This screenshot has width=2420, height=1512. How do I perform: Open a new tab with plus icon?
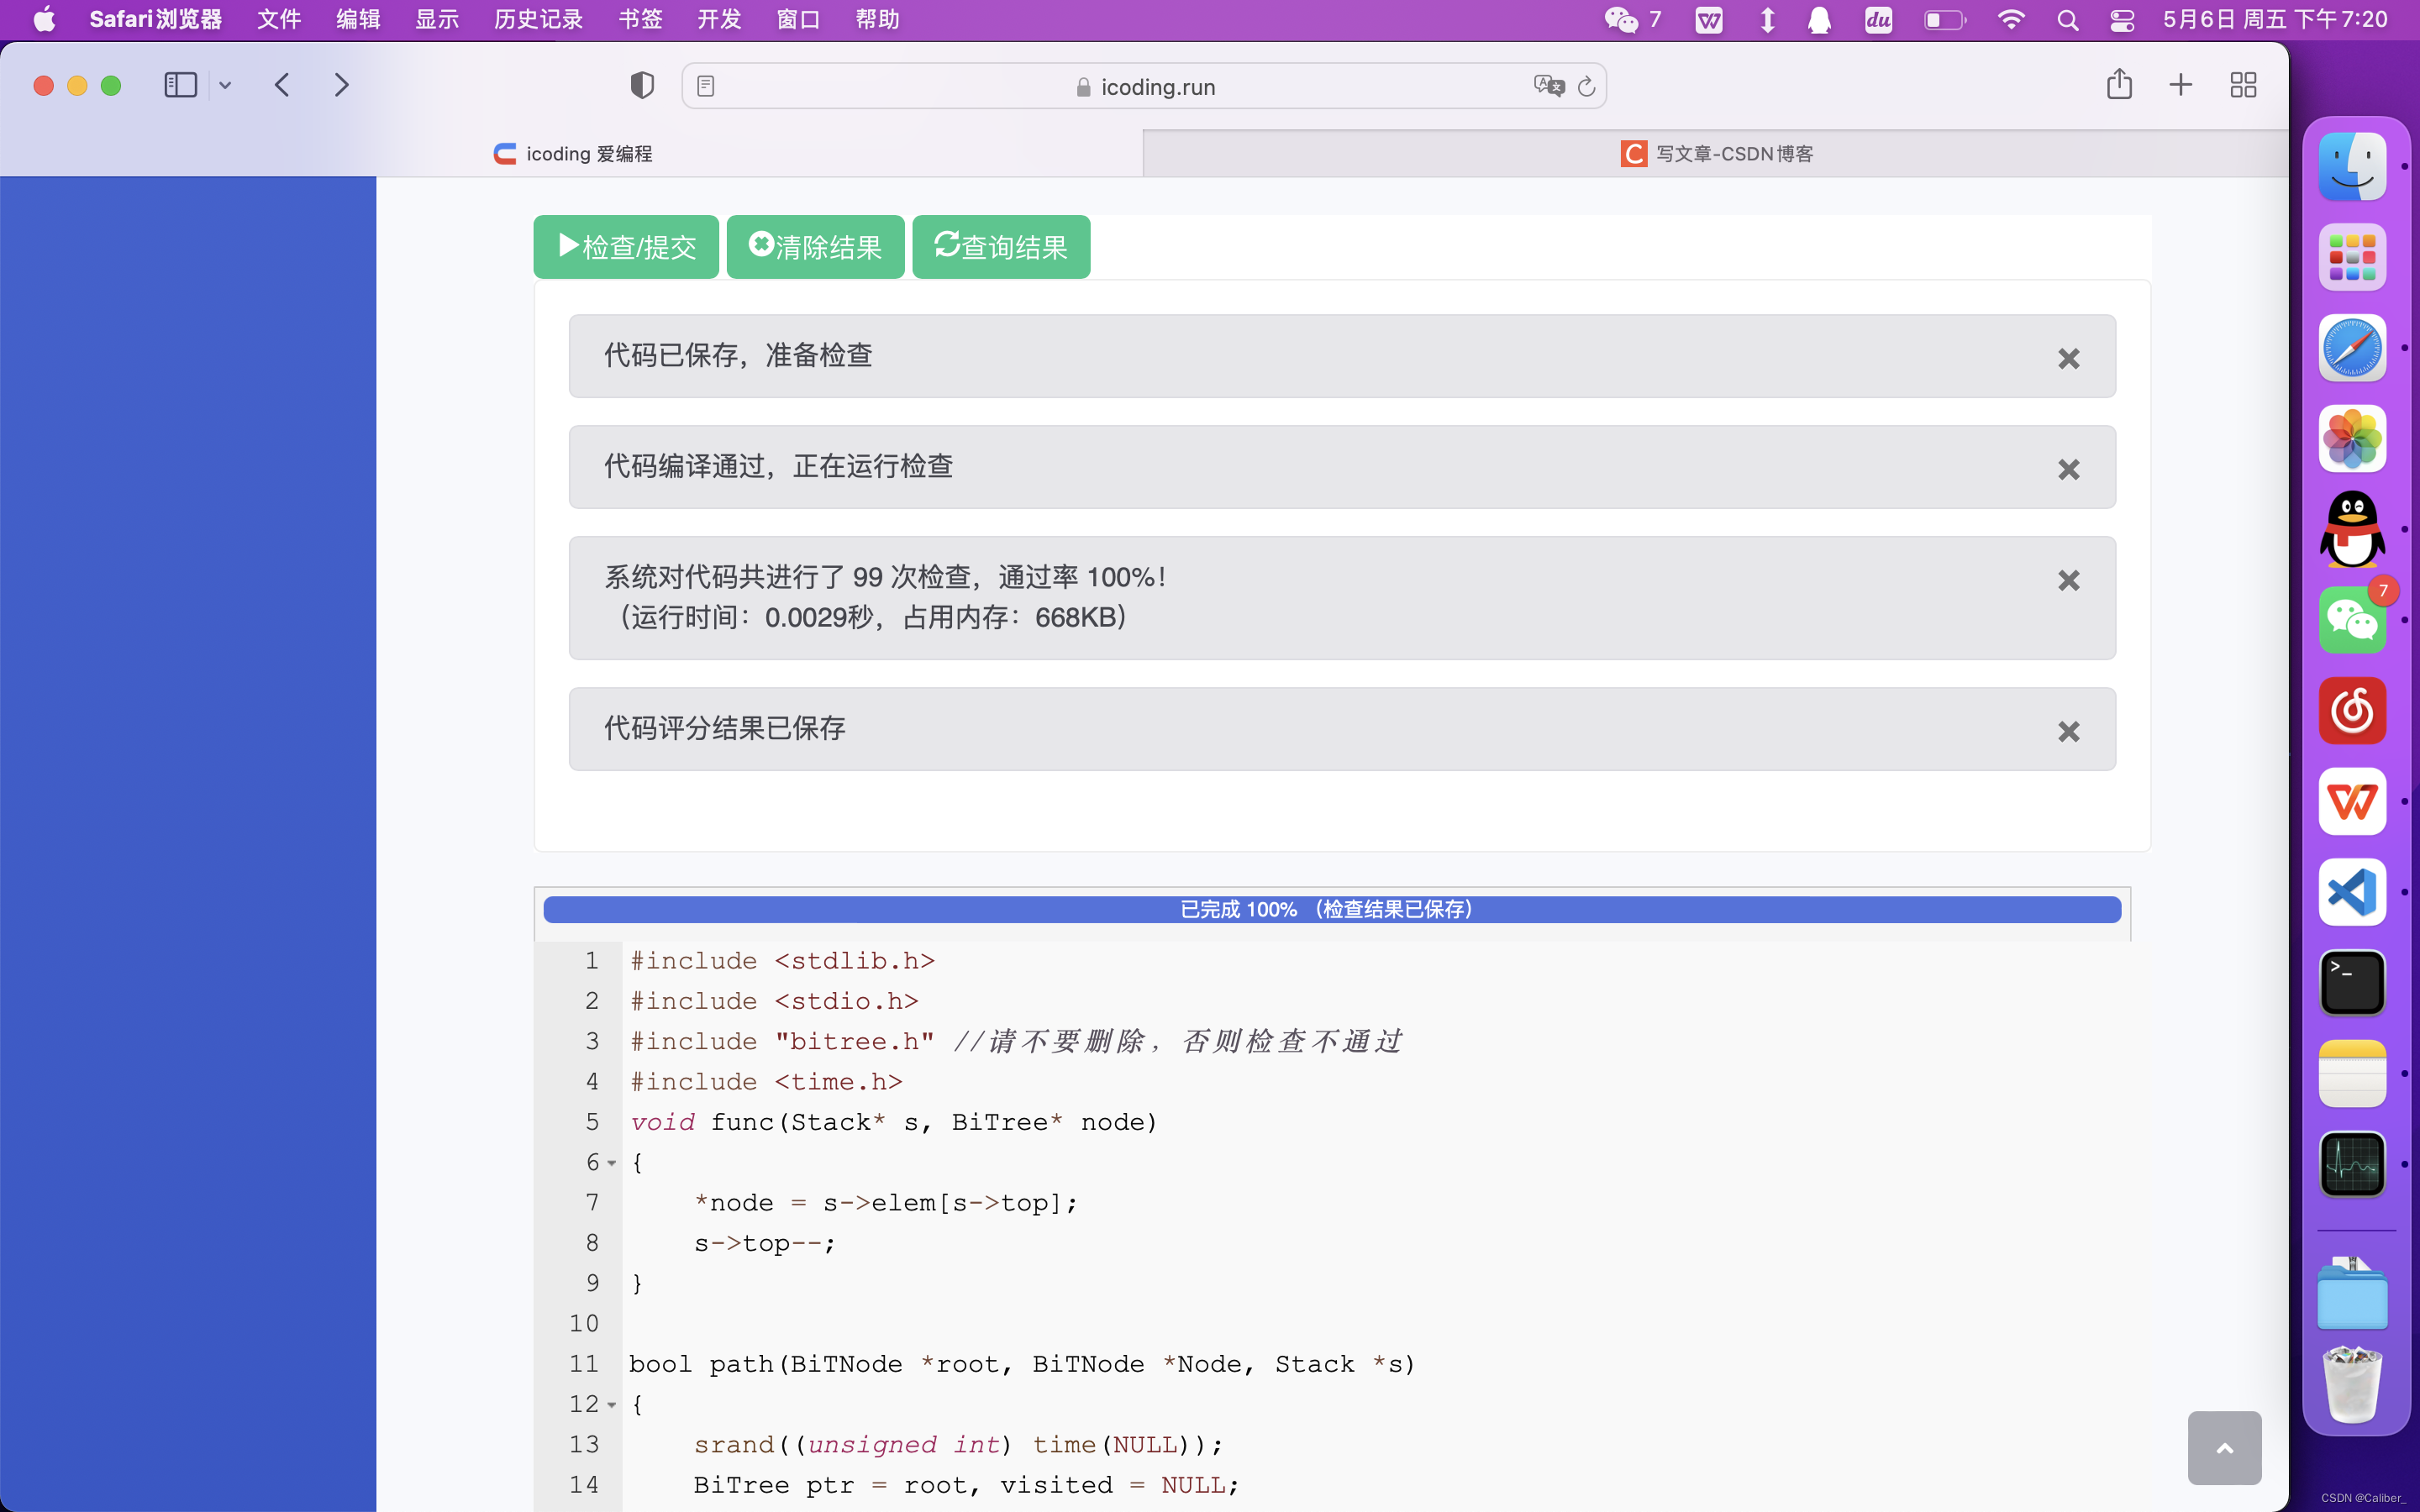(x=2181, y=85)
